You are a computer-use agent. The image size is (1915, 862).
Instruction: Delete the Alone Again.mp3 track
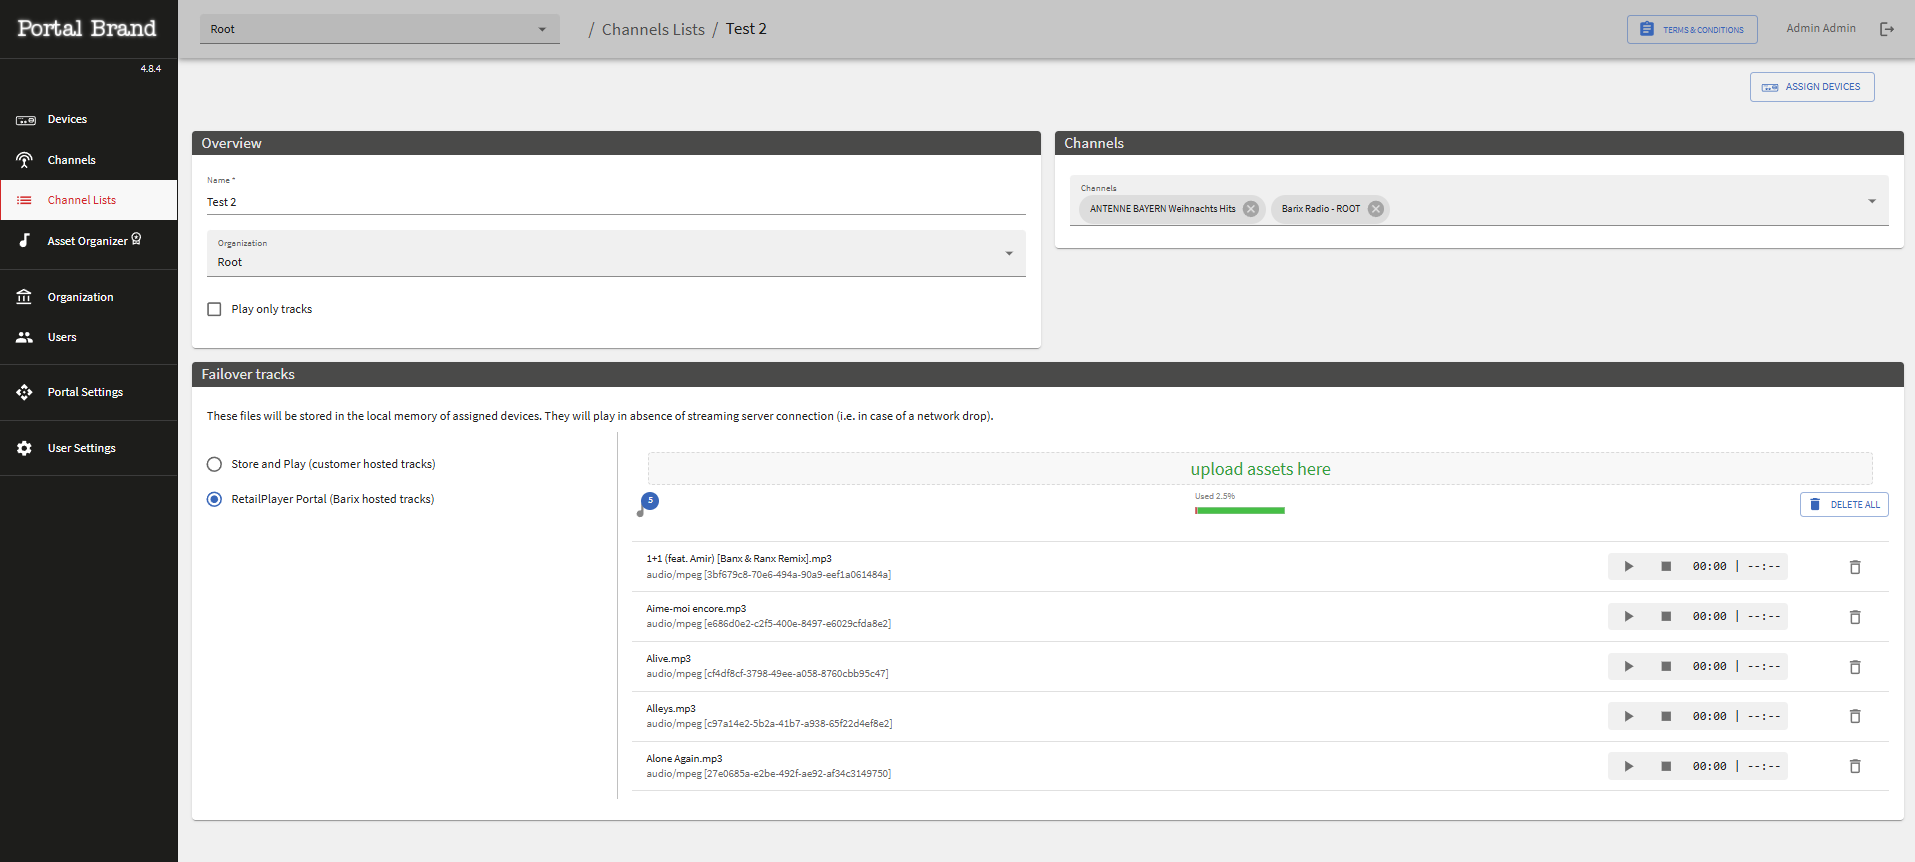pos(1855,767)
